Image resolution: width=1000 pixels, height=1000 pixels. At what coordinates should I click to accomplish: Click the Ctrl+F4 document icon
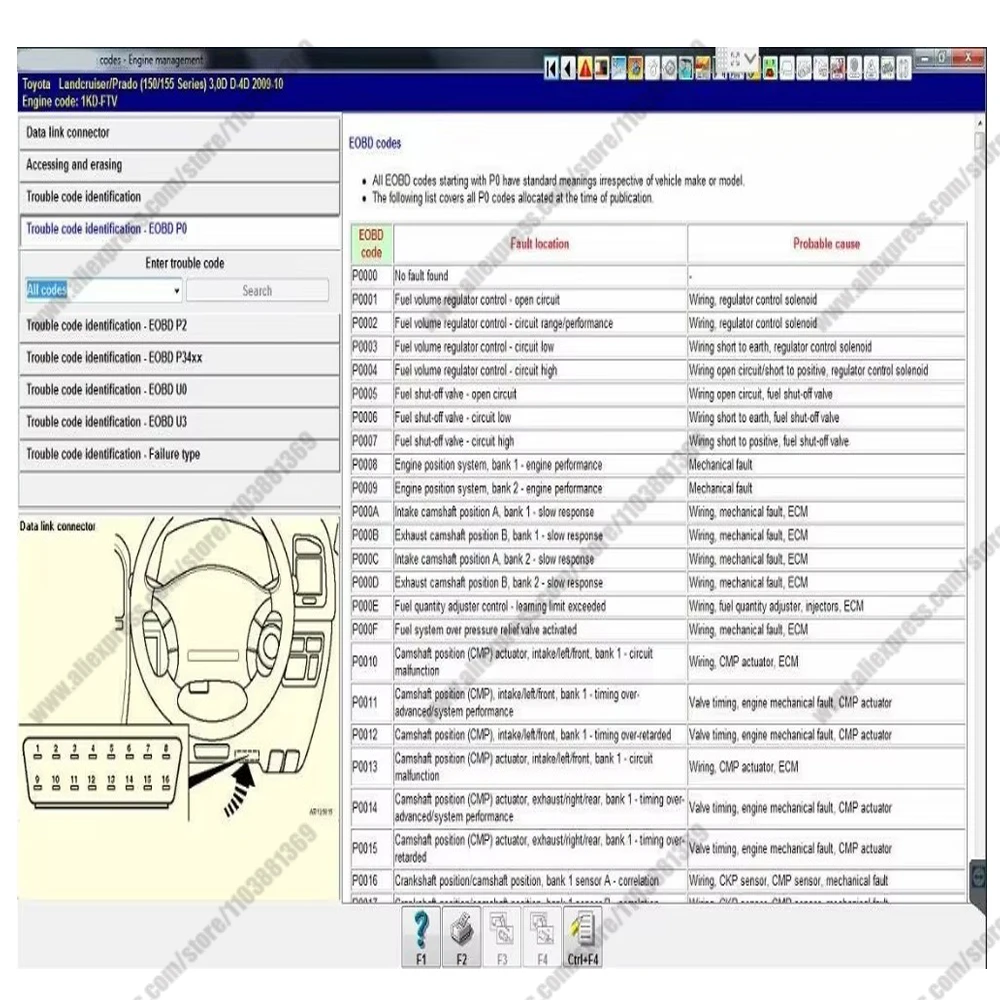pos(582,936)
